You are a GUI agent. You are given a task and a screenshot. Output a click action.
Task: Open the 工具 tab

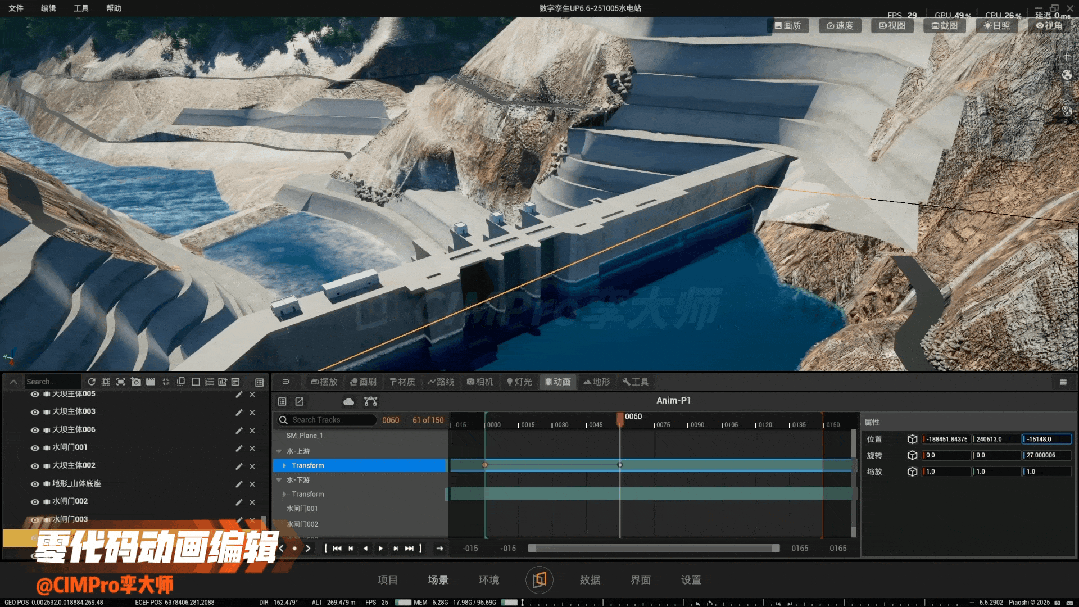[636, 382]
